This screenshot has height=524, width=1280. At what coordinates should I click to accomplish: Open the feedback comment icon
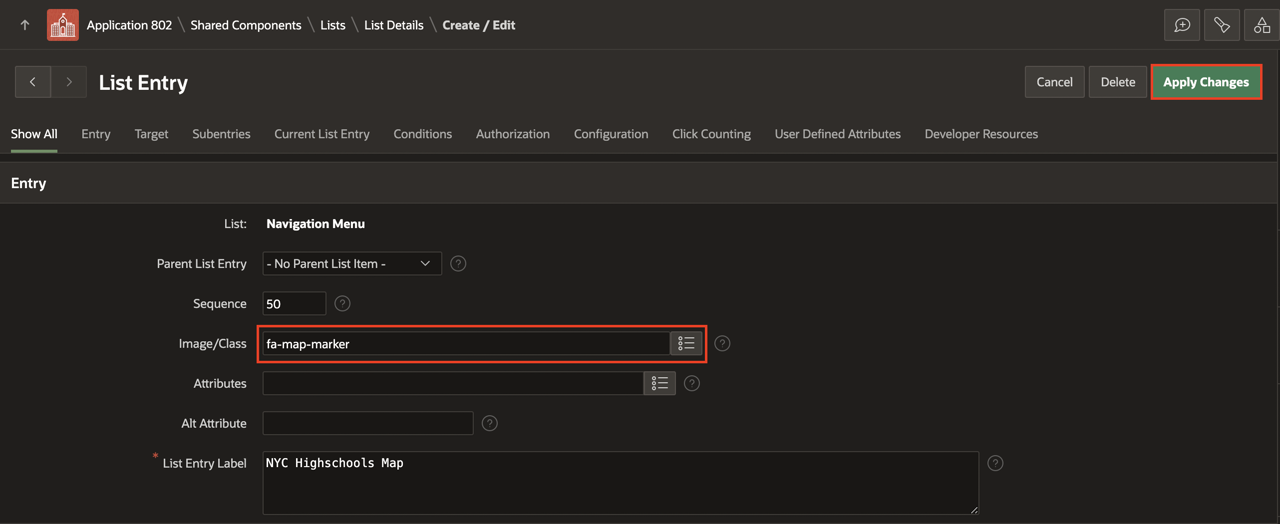click(1182, 25)
